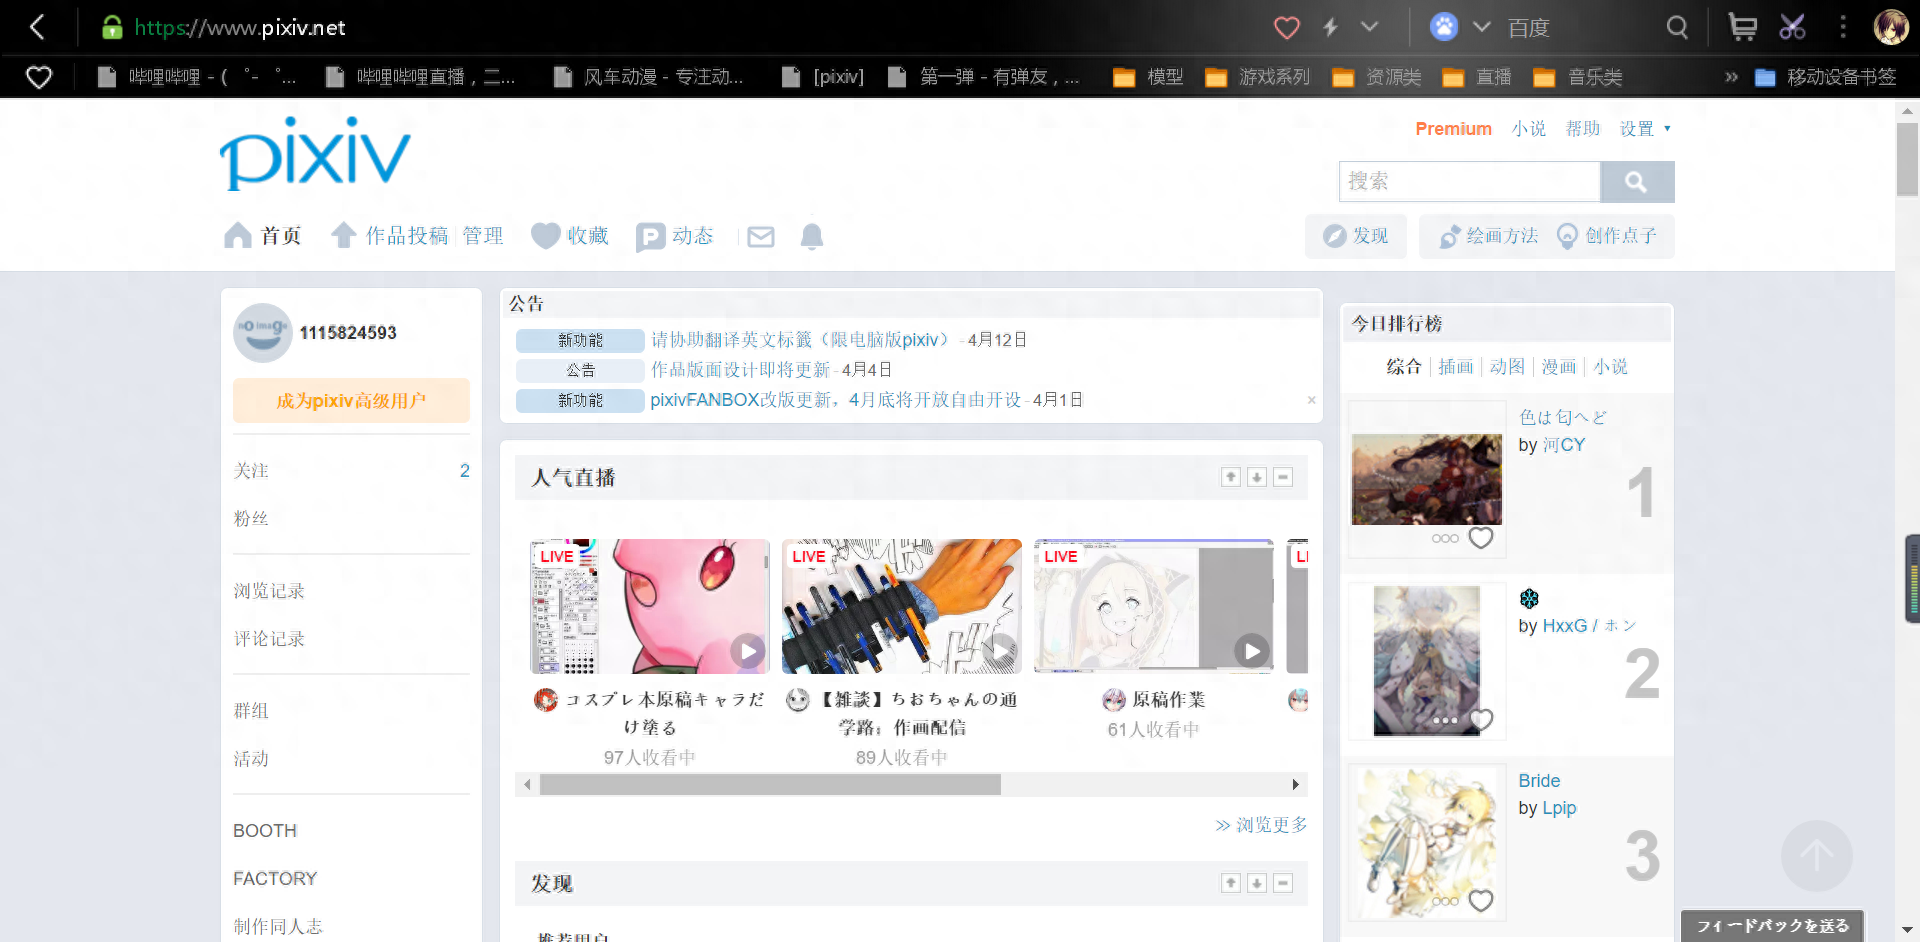Click the pixiv messages envelope icon

click(x=760, y=237)
